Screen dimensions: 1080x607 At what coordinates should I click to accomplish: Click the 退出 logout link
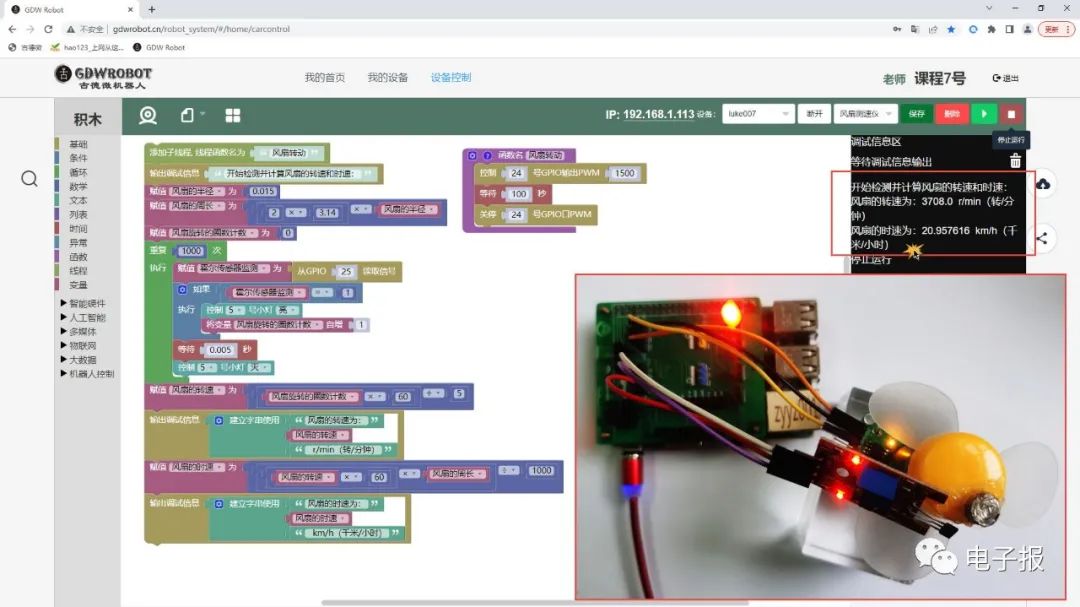point(1006,78)
